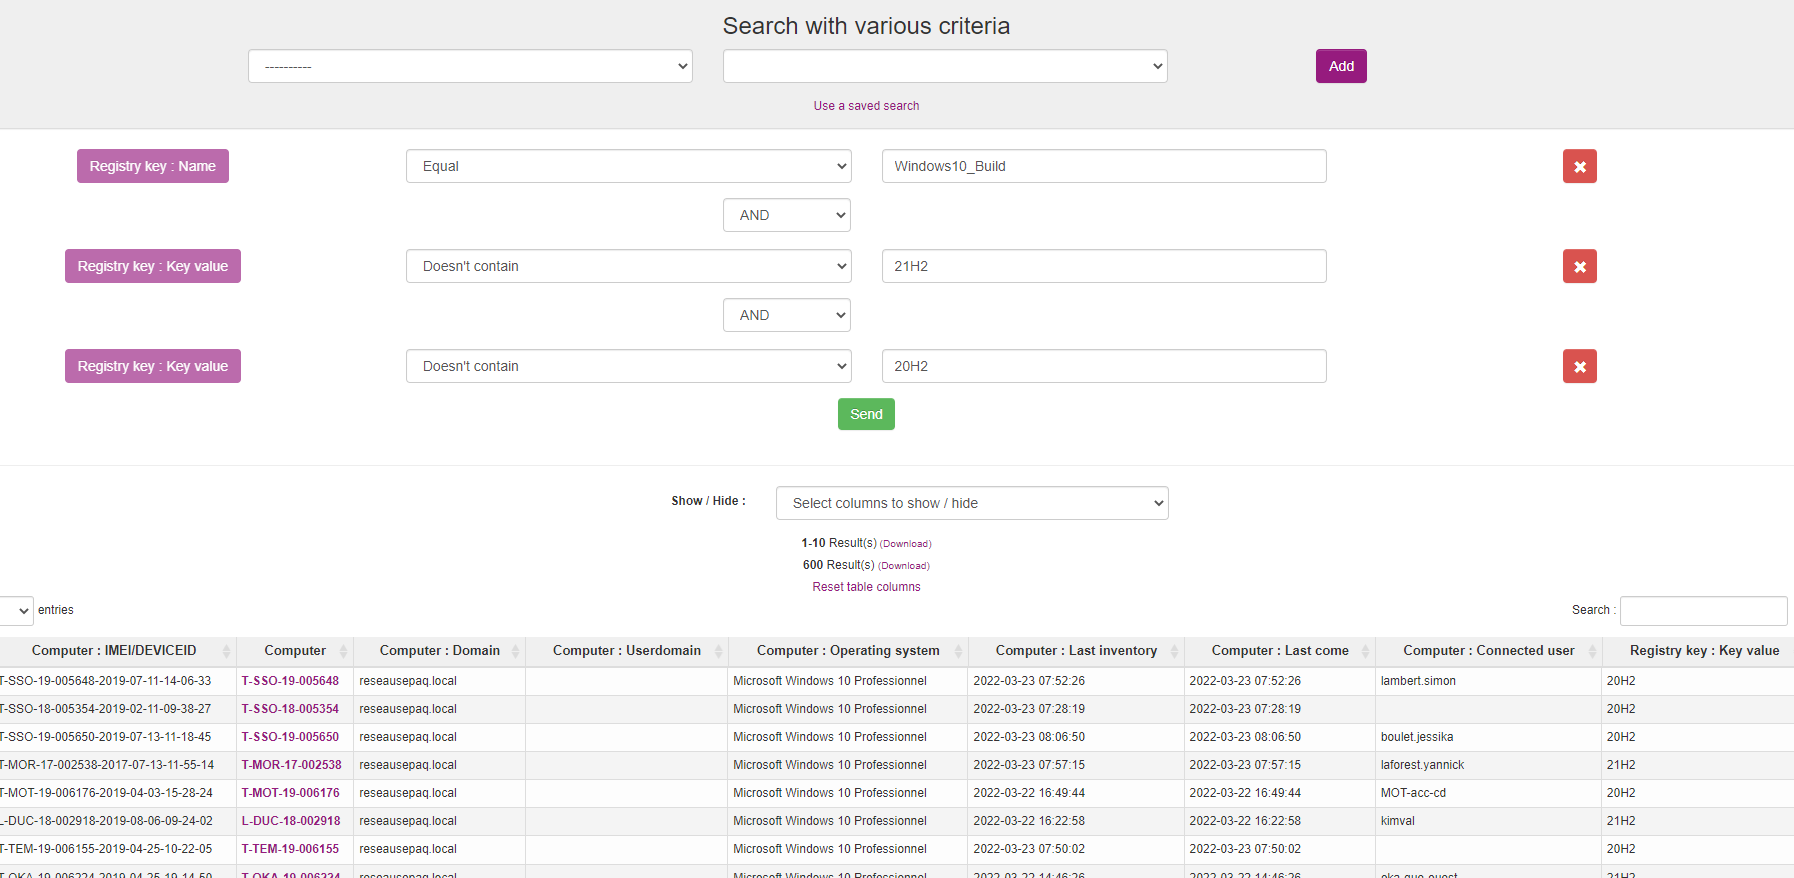Open the entries per page dropdown
This screenshot has height=878, width=1794.
click(x=17, y=610)
